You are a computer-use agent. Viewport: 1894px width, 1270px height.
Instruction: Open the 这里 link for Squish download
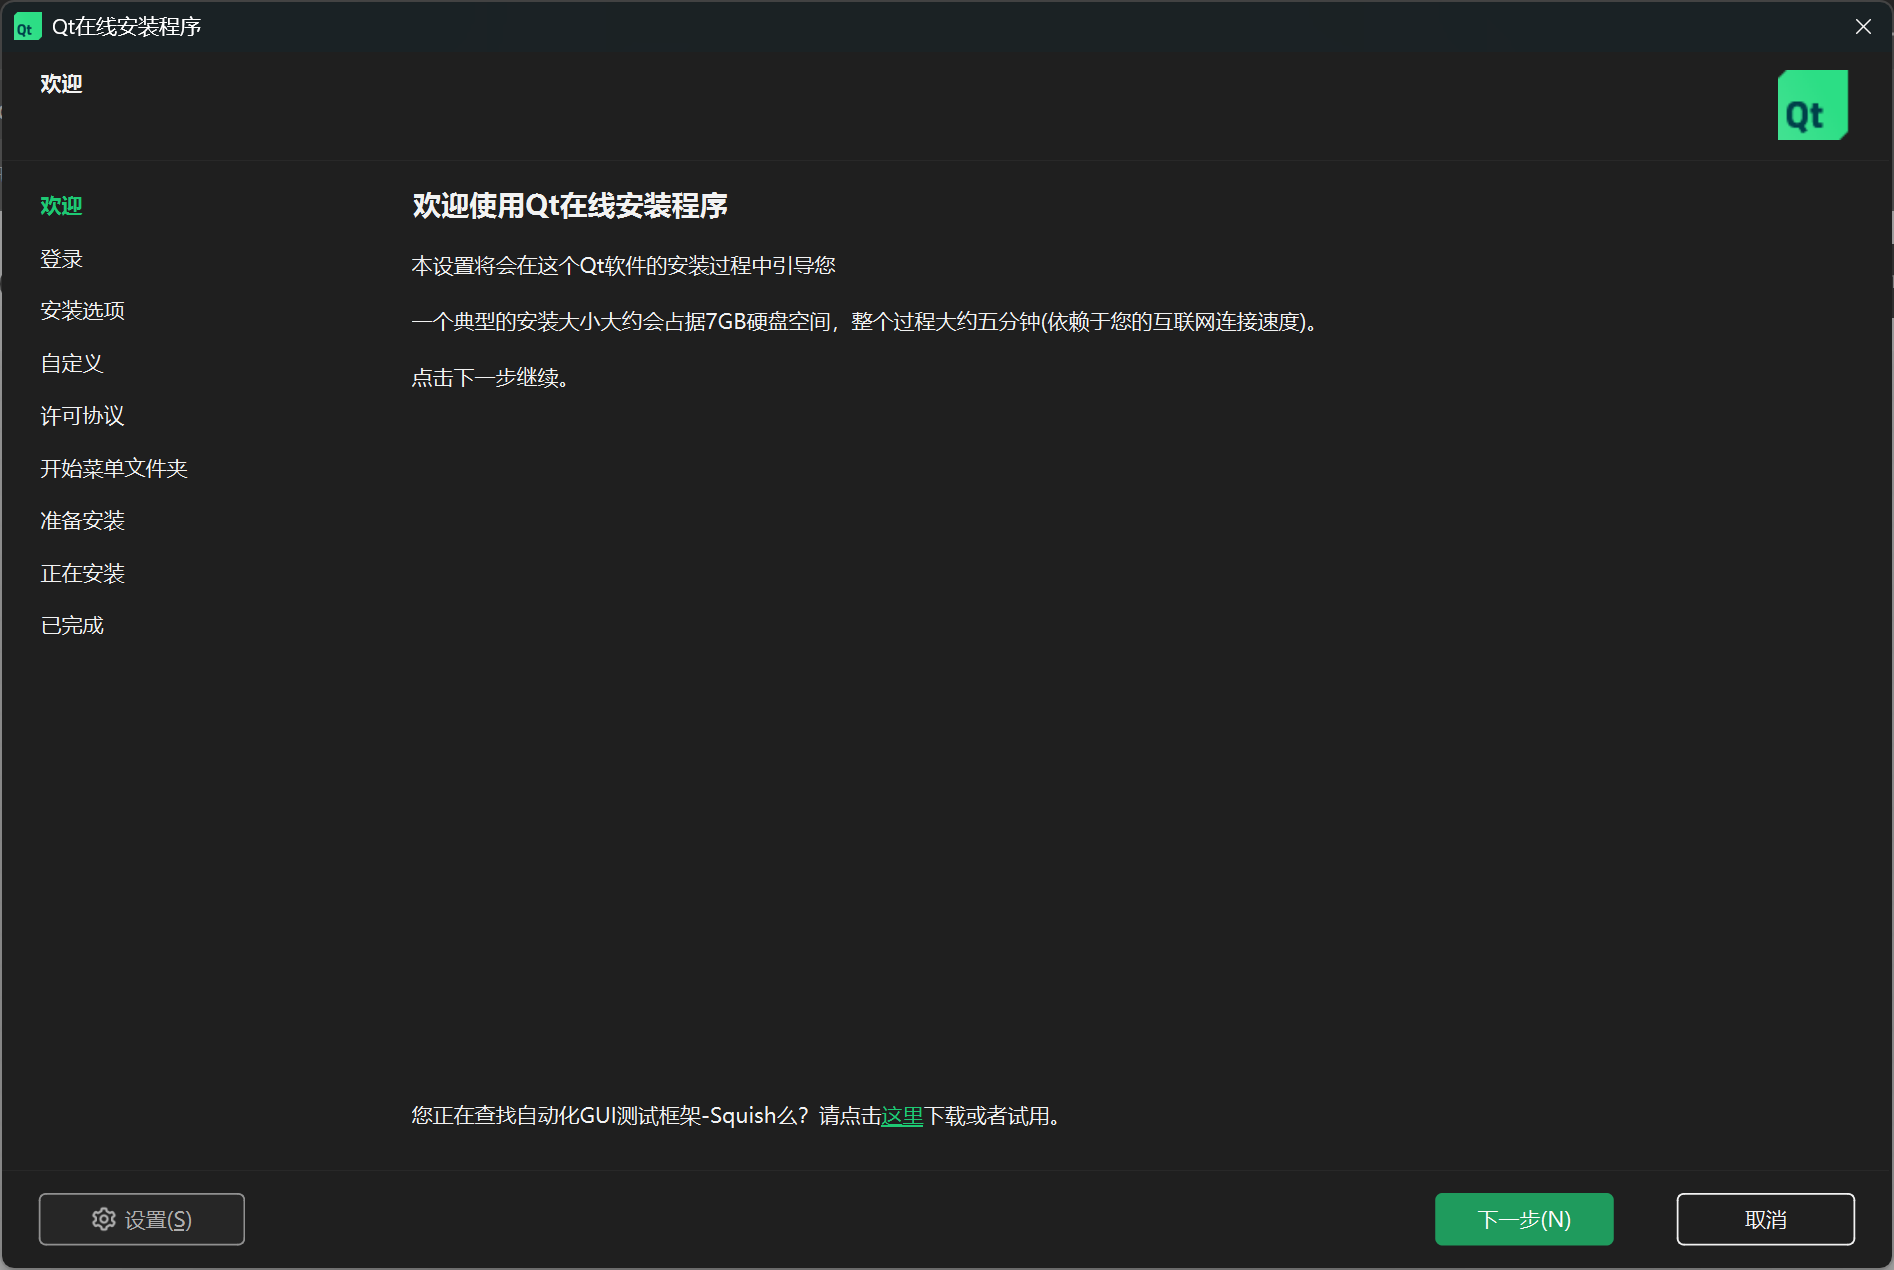(x=902, y=1116)
